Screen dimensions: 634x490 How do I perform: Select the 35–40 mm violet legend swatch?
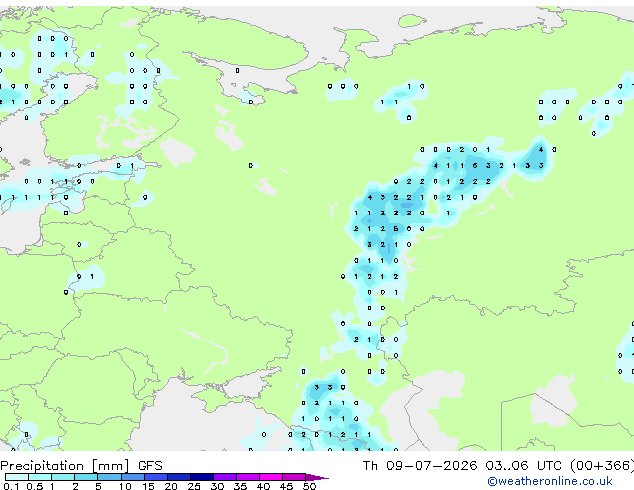click(x=248, y=477)
